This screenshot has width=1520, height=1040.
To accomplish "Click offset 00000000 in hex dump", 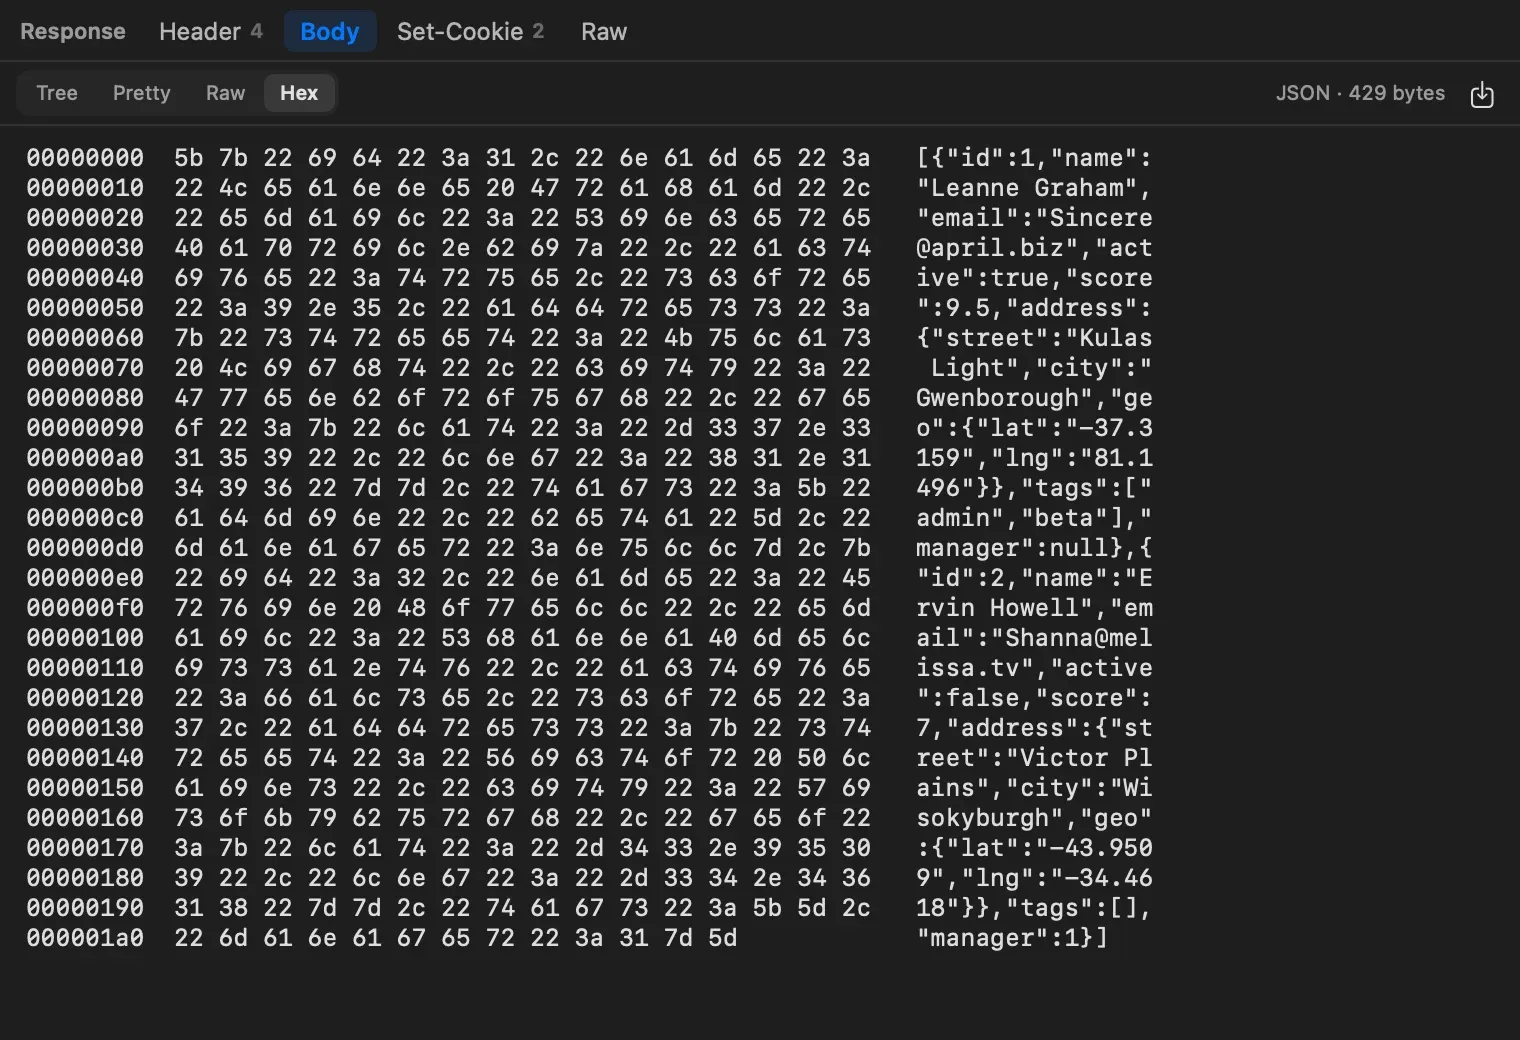I will 85,158.
